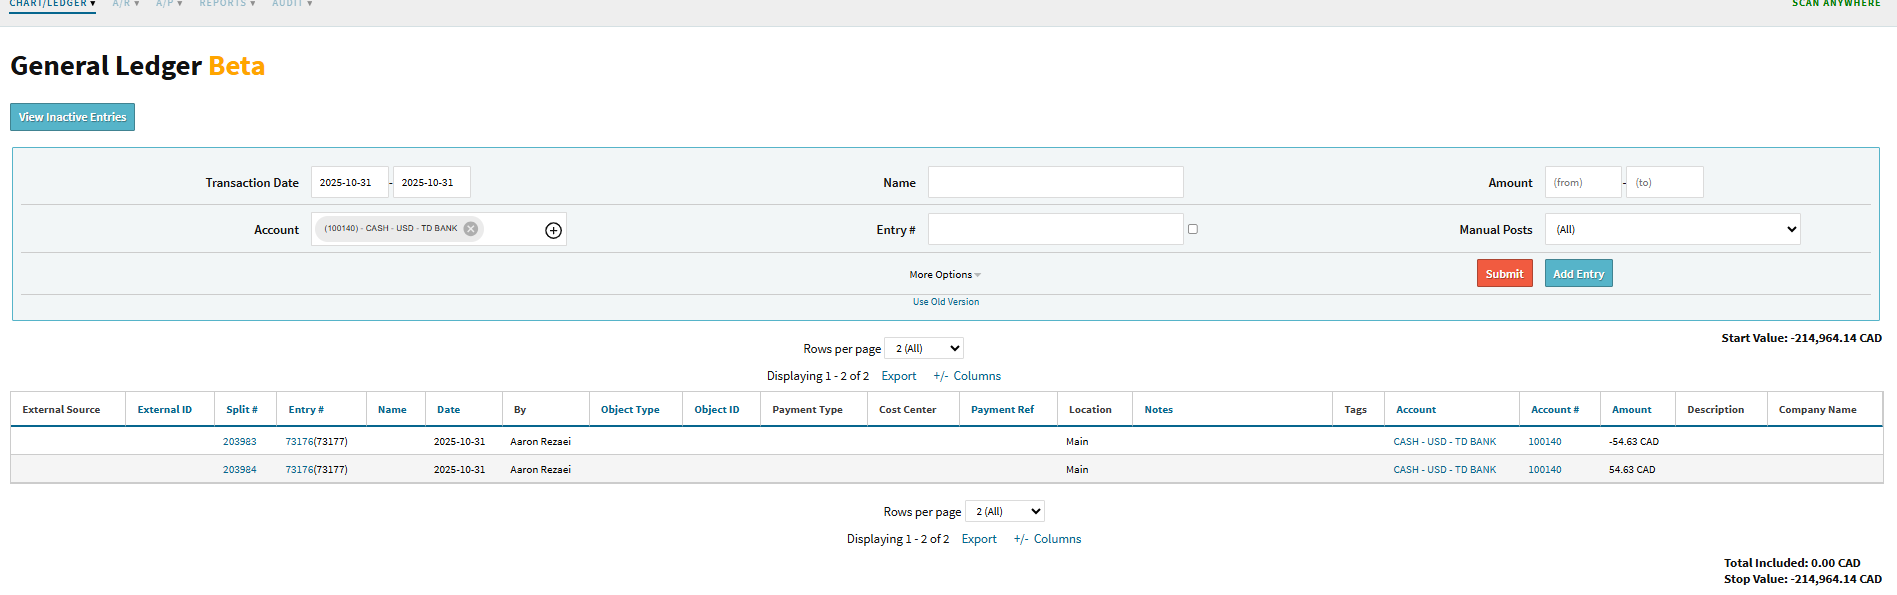Open the Manual Posts dropdown
The width and height of the screenshot is (1897, 595).
tap(1671, 229)
